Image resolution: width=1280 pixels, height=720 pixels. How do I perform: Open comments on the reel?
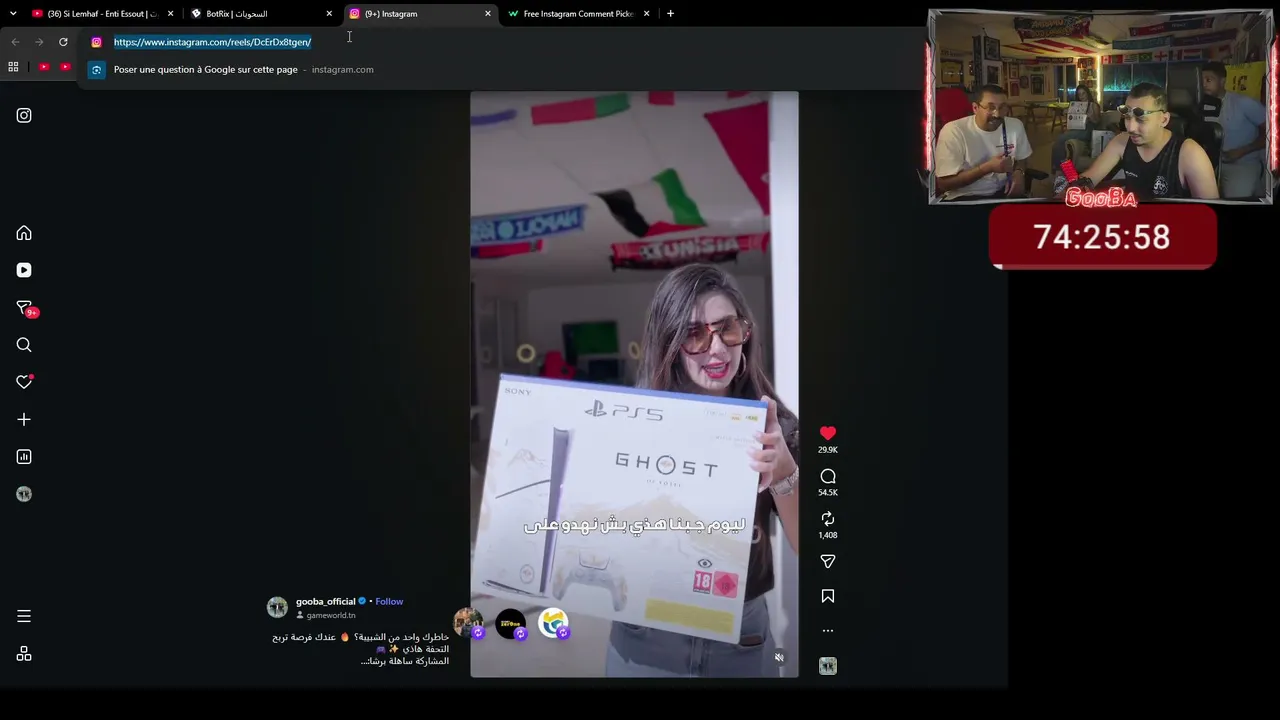point(828,476)
